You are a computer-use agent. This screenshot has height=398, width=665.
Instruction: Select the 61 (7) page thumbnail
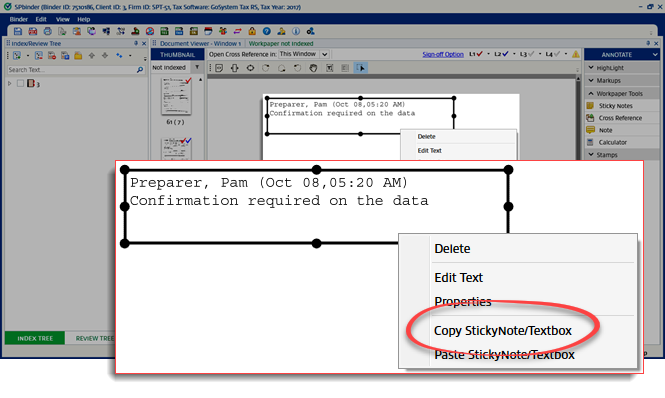(x=176, y=96)
